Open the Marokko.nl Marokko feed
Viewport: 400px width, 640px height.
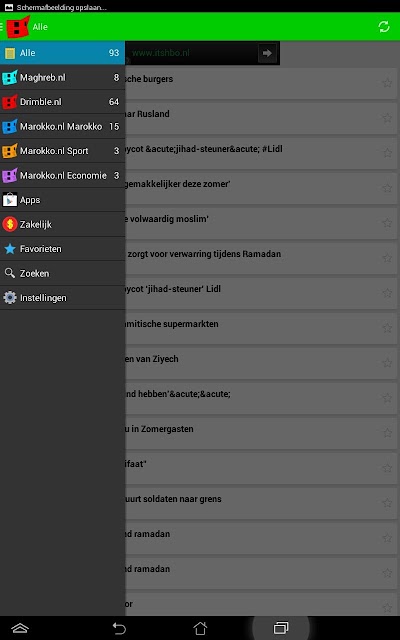pyautogui.click(x=62, y=127)
